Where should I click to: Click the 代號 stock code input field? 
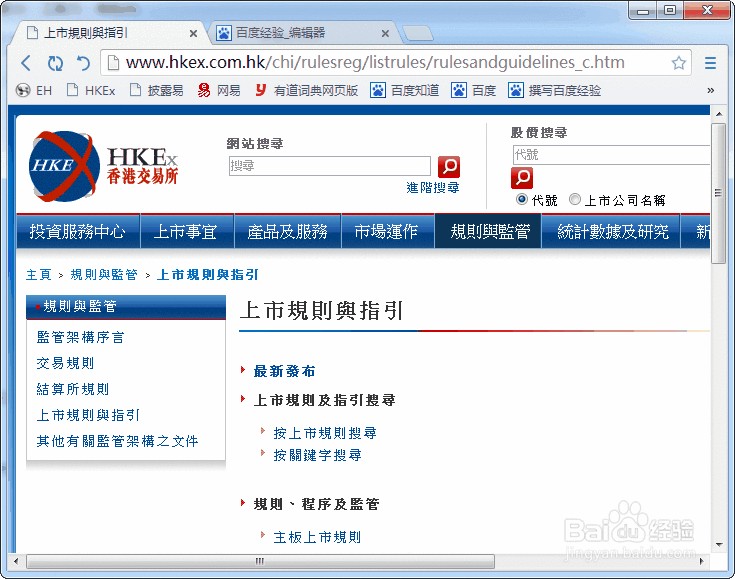pos(611,154)
